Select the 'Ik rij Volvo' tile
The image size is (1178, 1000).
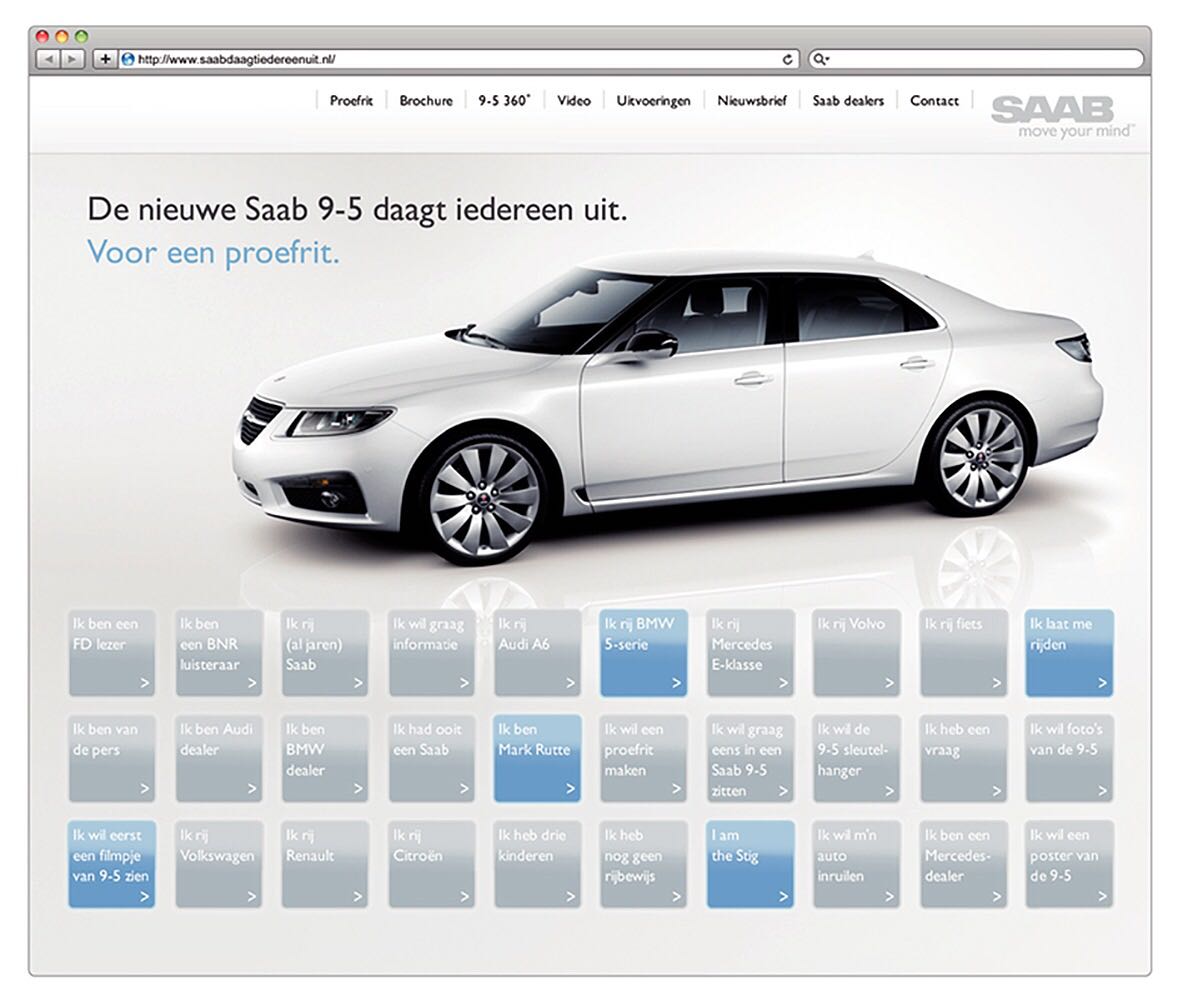[x=856, y=653]
